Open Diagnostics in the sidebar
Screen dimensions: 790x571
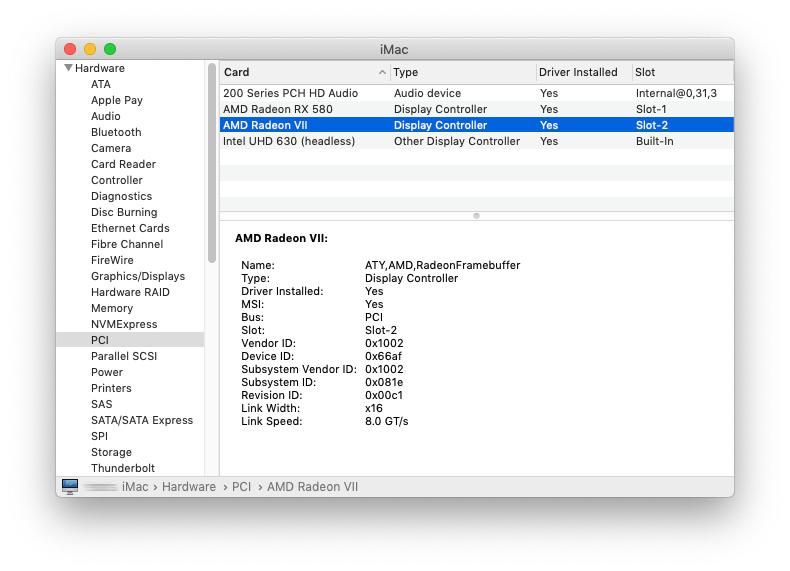(x=121, y=197)
